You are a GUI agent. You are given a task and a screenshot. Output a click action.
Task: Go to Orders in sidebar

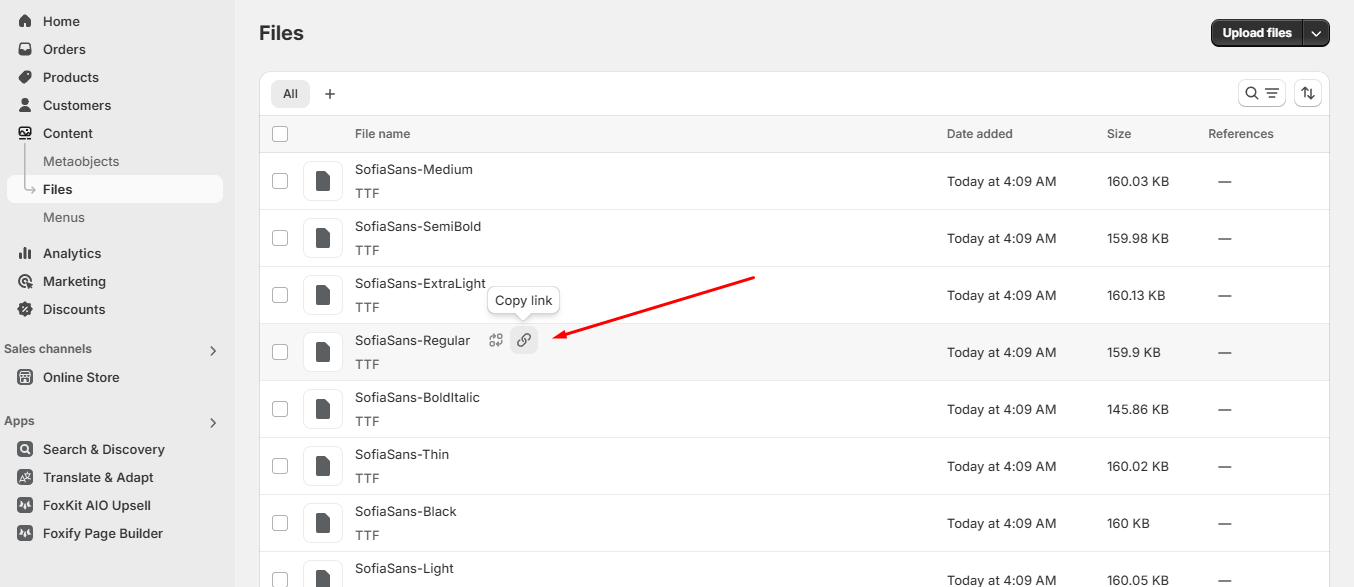64,49
